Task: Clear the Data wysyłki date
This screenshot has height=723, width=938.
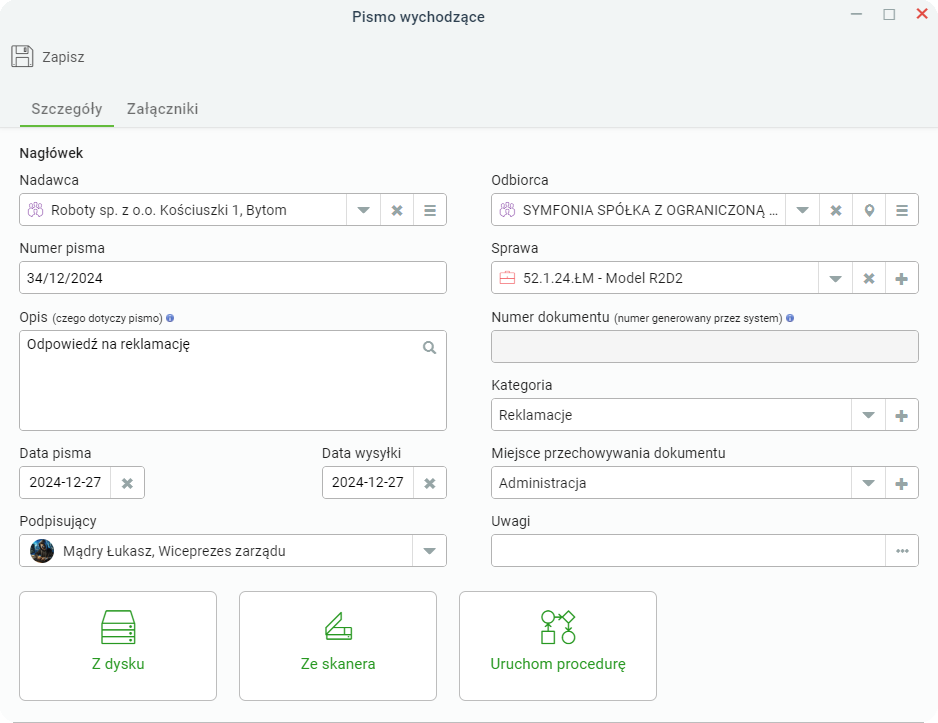Action: coord(430,483)
